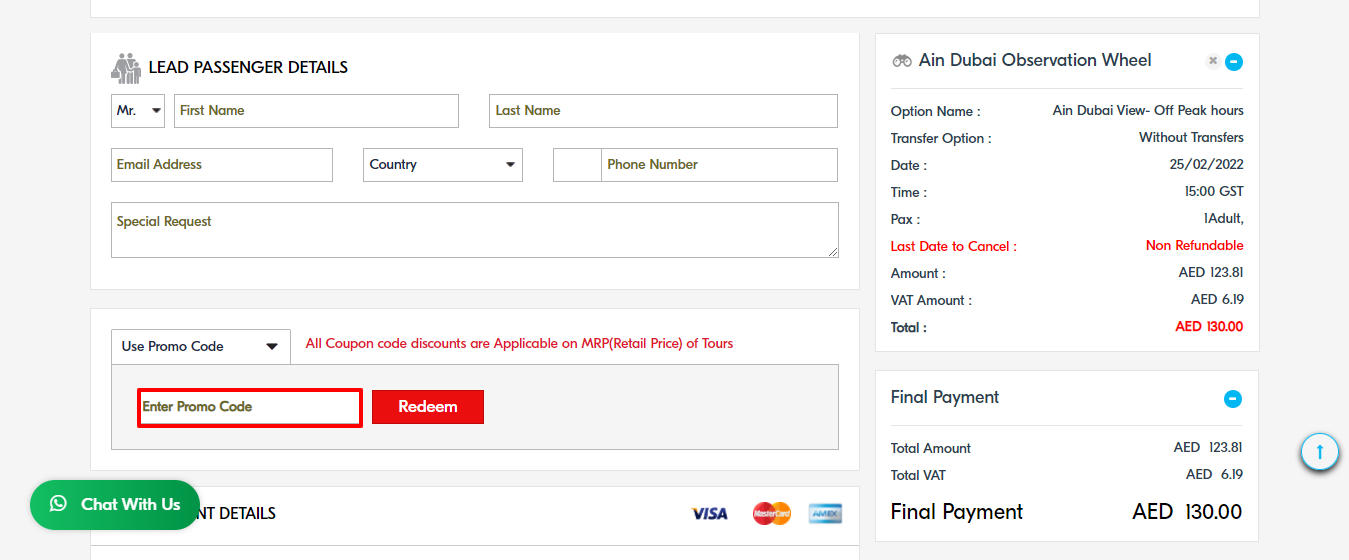Click inside the Special Request text area

tap(475, 230)
